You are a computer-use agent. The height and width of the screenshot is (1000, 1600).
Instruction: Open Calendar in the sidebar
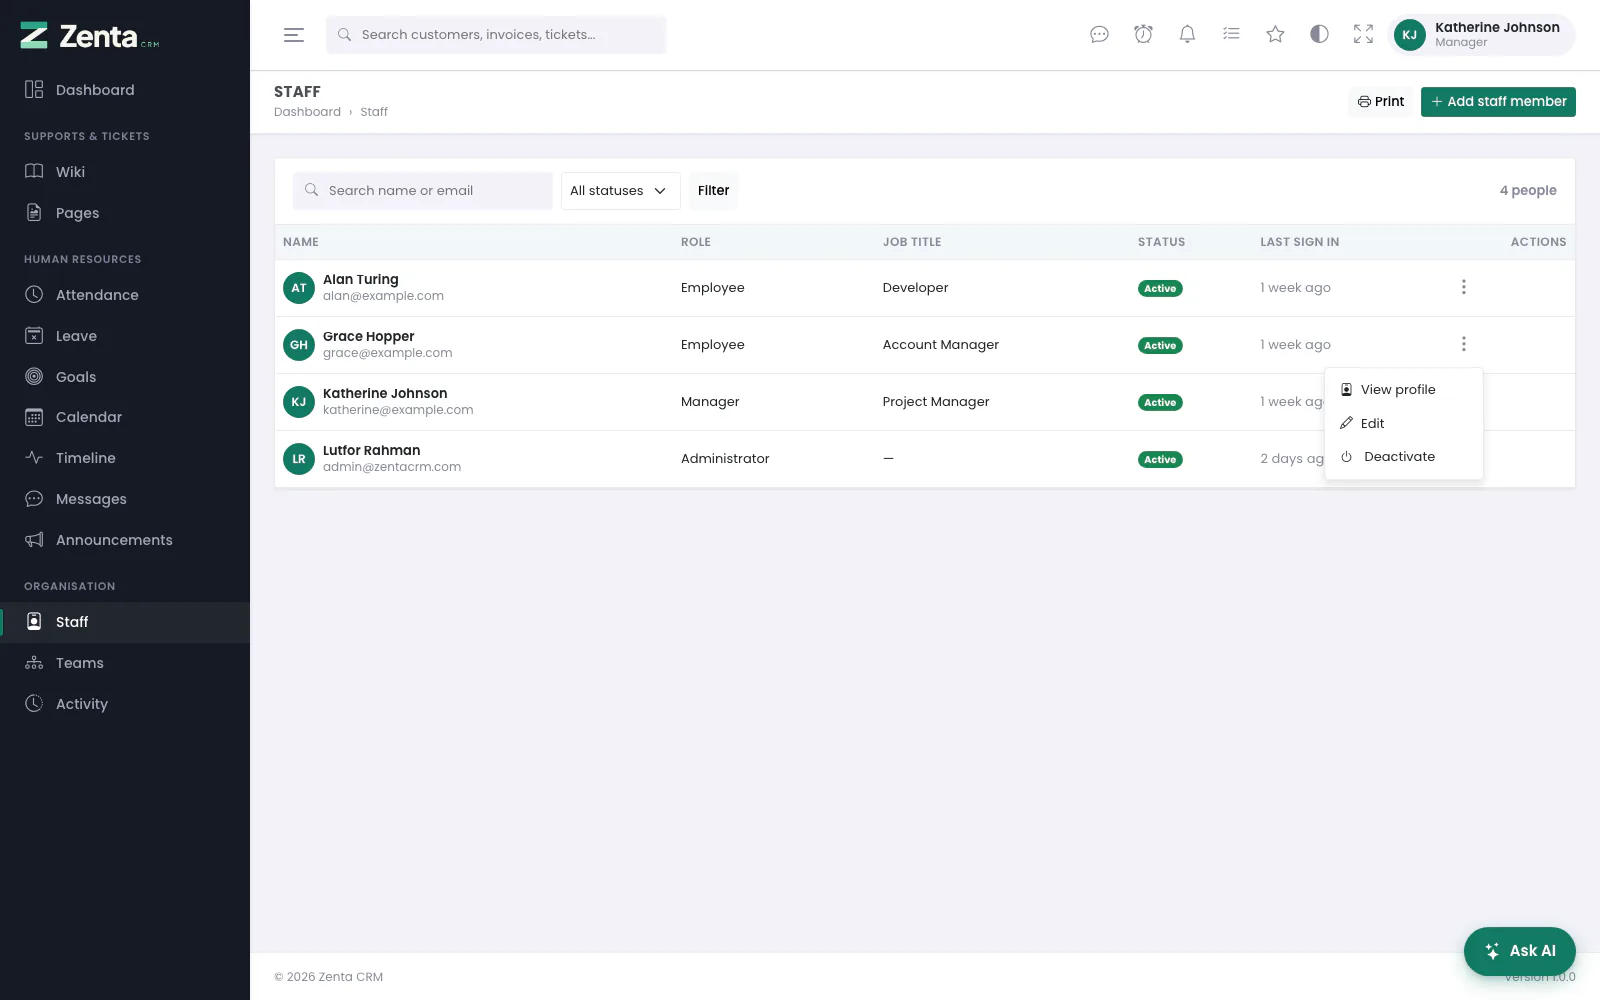tap(125, 417)
